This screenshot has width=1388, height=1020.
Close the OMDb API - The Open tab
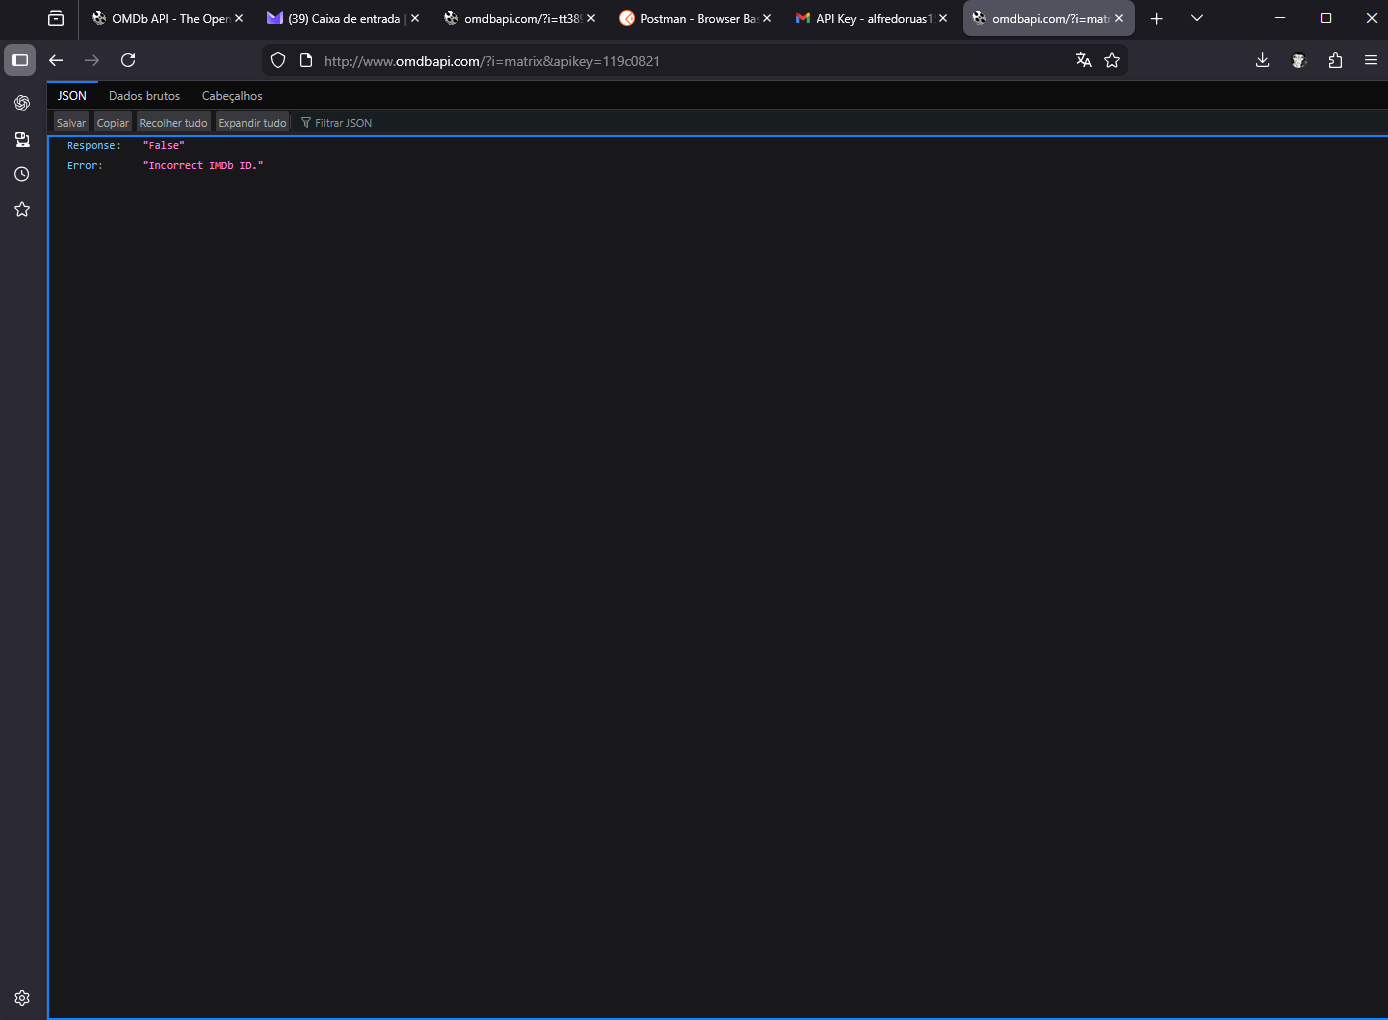239,18
